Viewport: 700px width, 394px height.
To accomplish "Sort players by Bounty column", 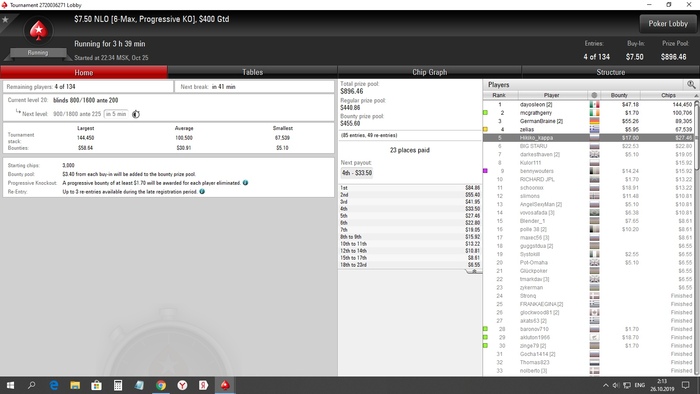I will coord(619,95).
